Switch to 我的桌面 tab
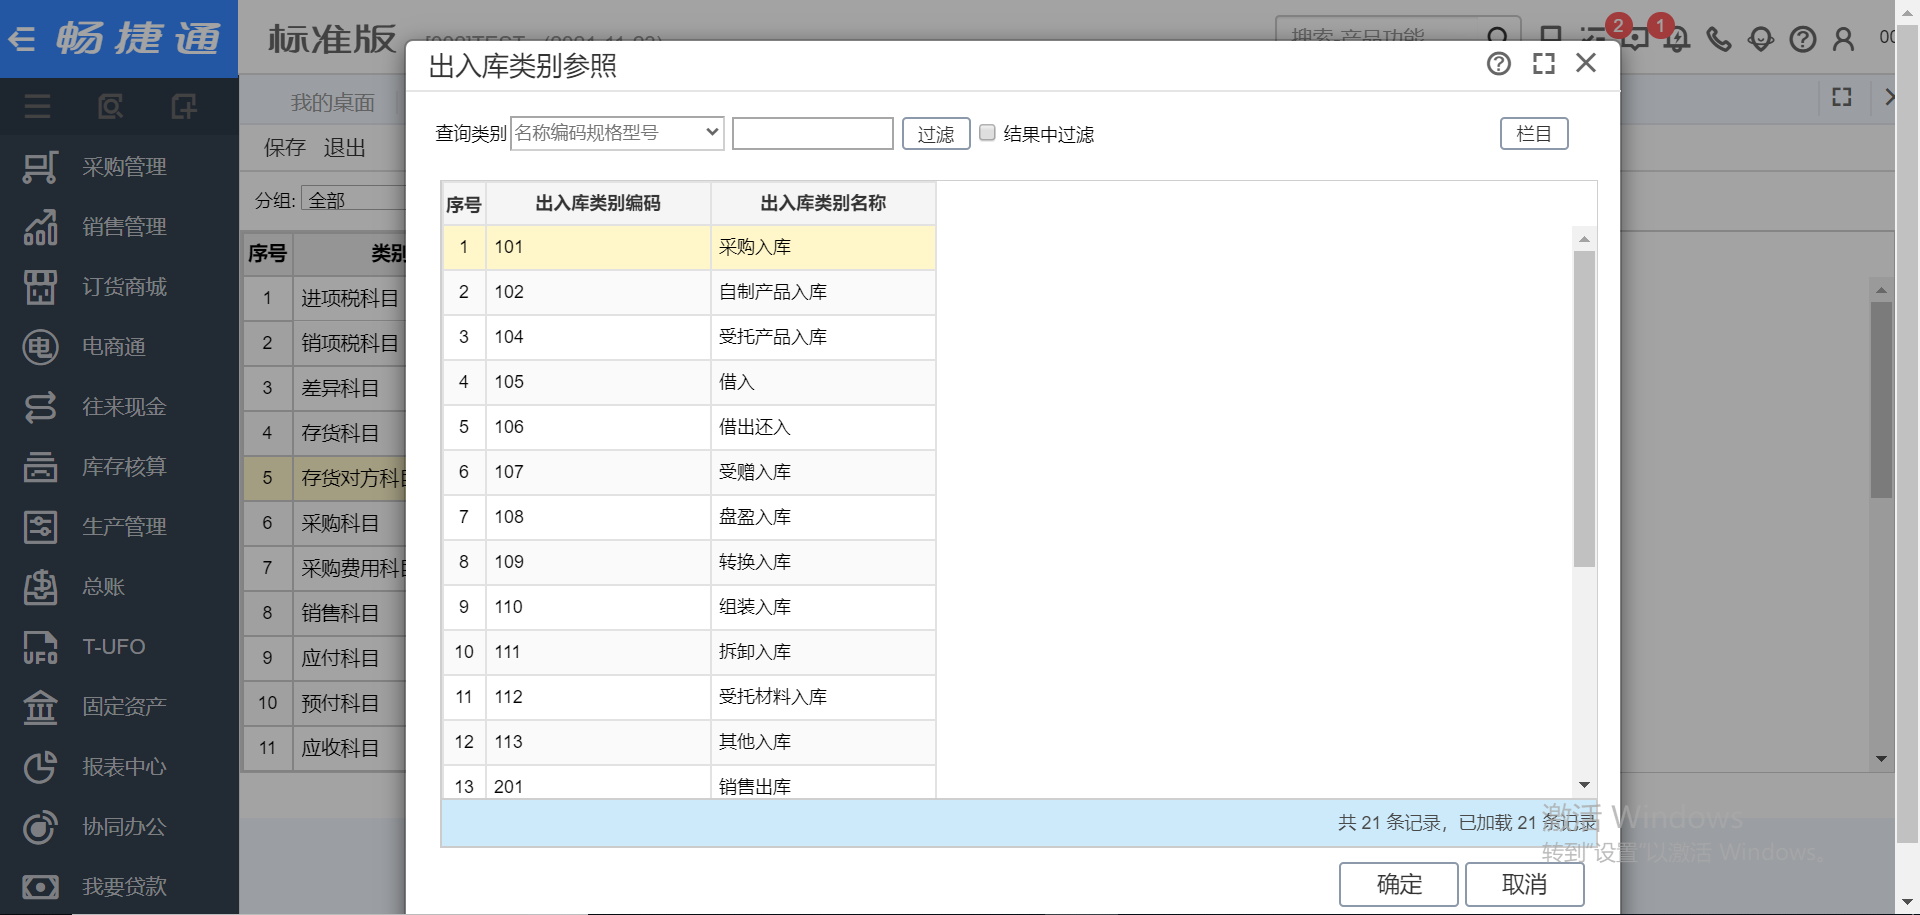Viewport: 1920px width, 915px height. (x=333, y=102)
